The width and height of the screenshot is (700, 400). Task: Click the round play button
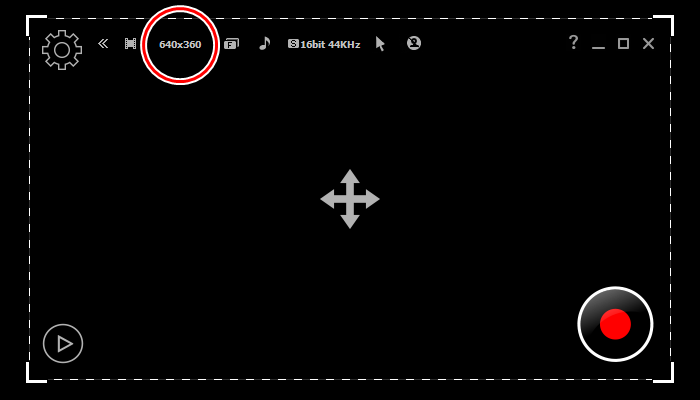click(63, 343)
